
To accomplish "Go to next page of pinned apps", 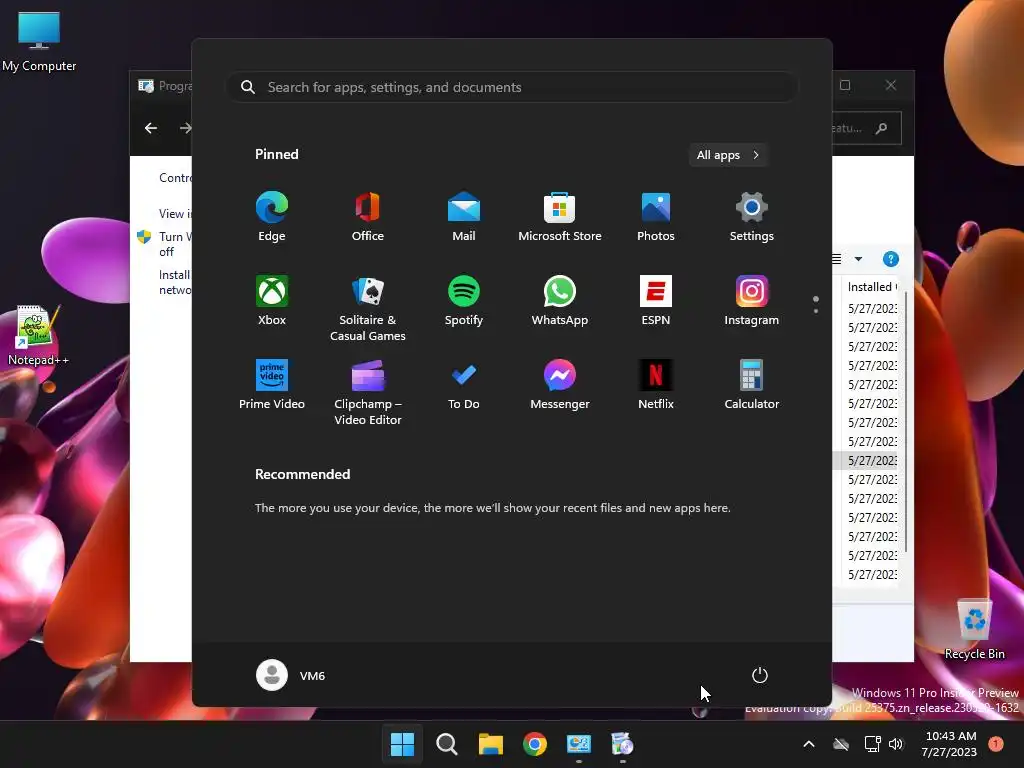I will point(816,311).
